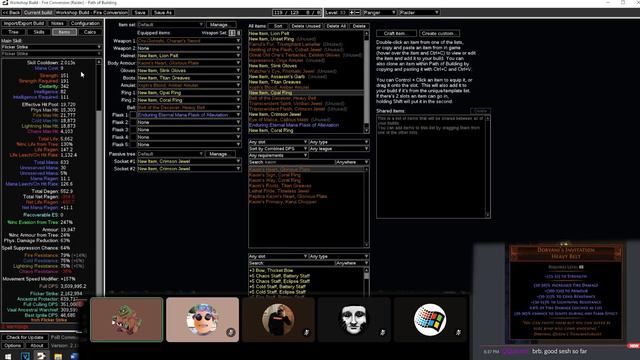
Task: Open the Flicker Strike main skill dropdown
Action: (x=51, y=47)
